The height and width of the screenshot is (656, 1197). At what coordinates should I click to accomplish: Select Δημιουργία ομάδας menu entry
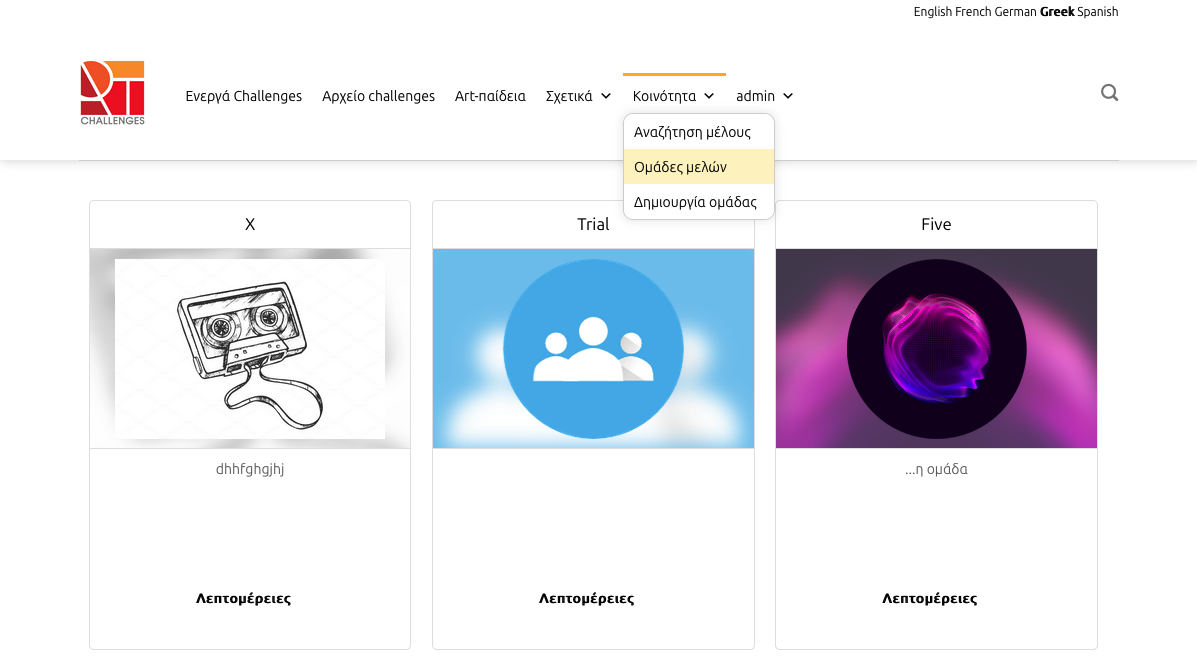[x=695, y=202]
